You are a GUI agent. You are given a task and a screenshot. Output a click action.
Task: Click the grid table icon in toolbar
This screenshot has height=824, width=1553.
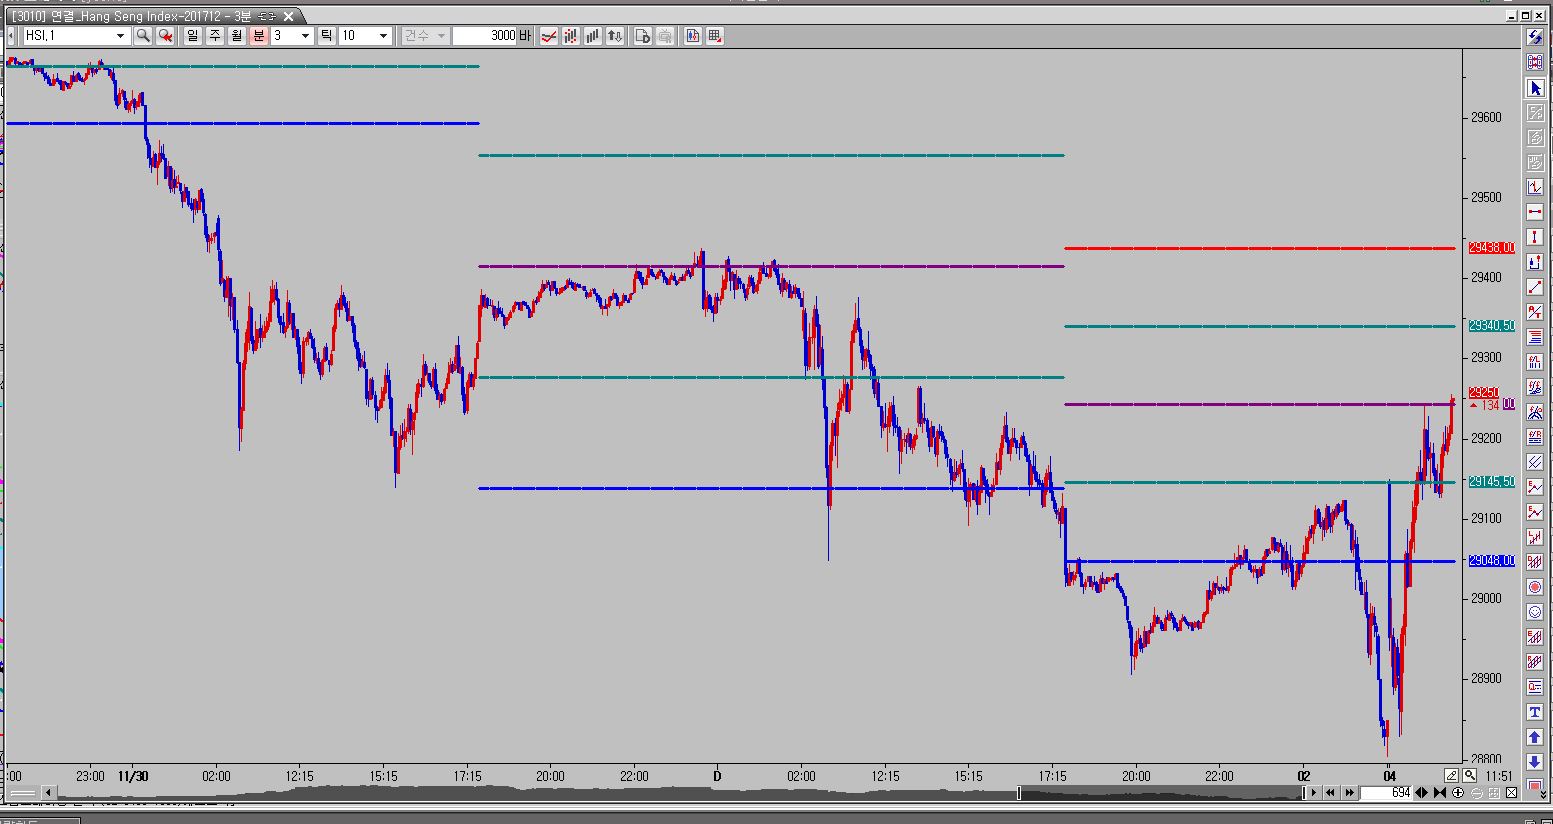pyautogui.click(x=715, y=36)
